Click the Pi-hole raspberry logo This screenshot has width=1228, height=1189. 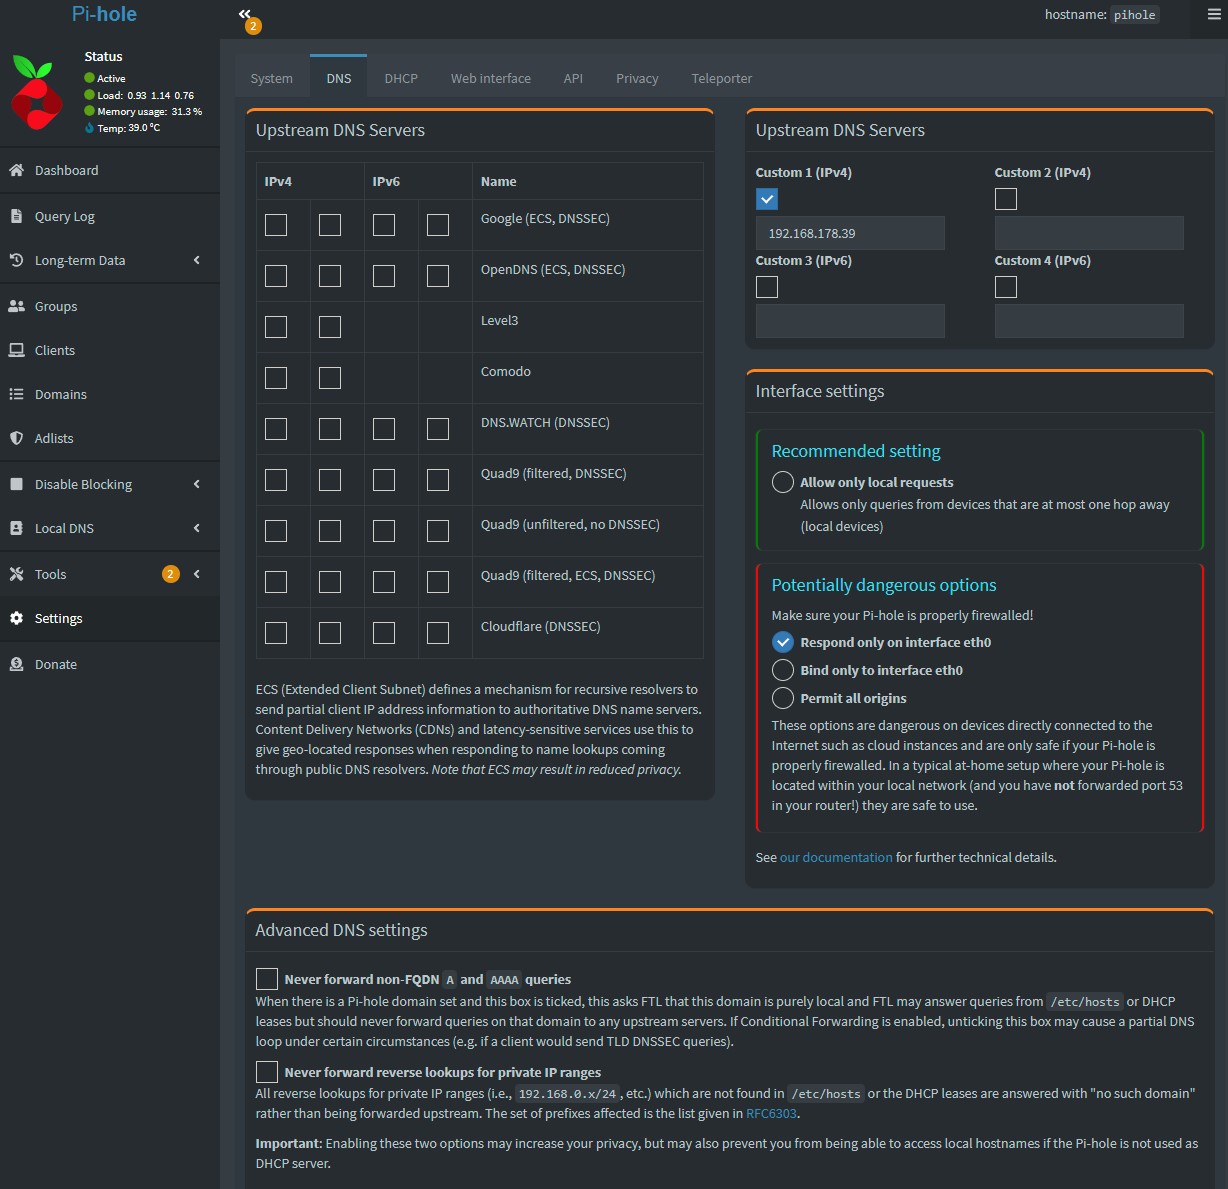click(37, 93)
